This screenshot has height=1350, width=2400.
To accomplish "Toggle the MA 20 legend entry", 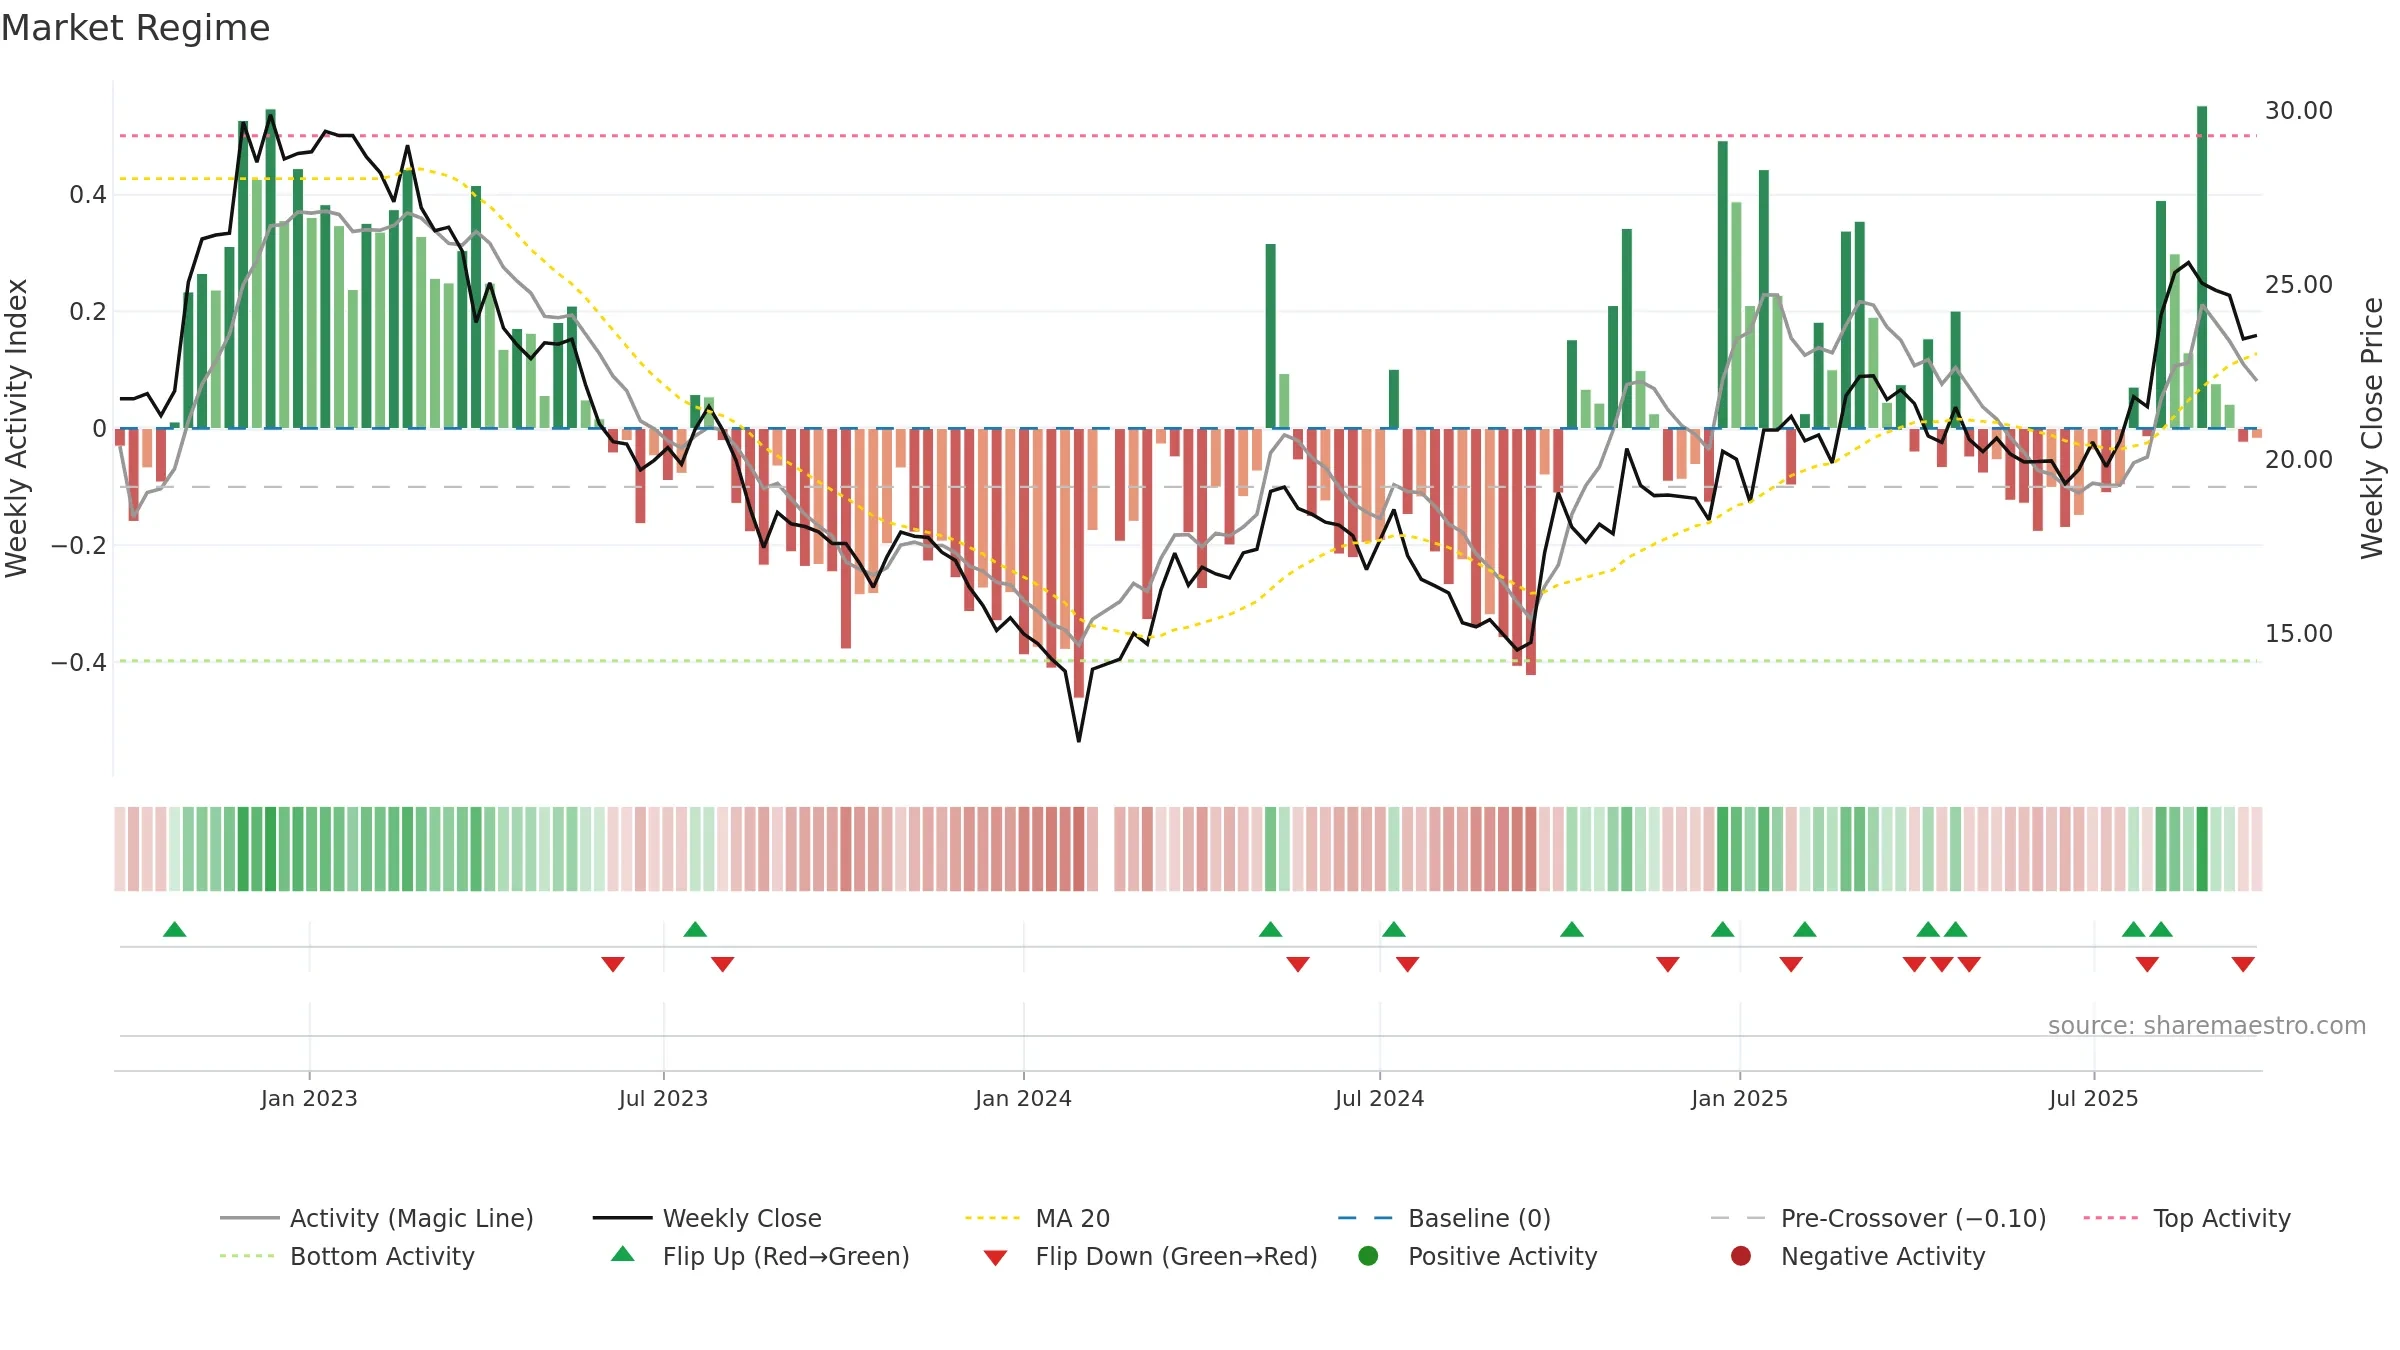I will tap(1037, 1218).
